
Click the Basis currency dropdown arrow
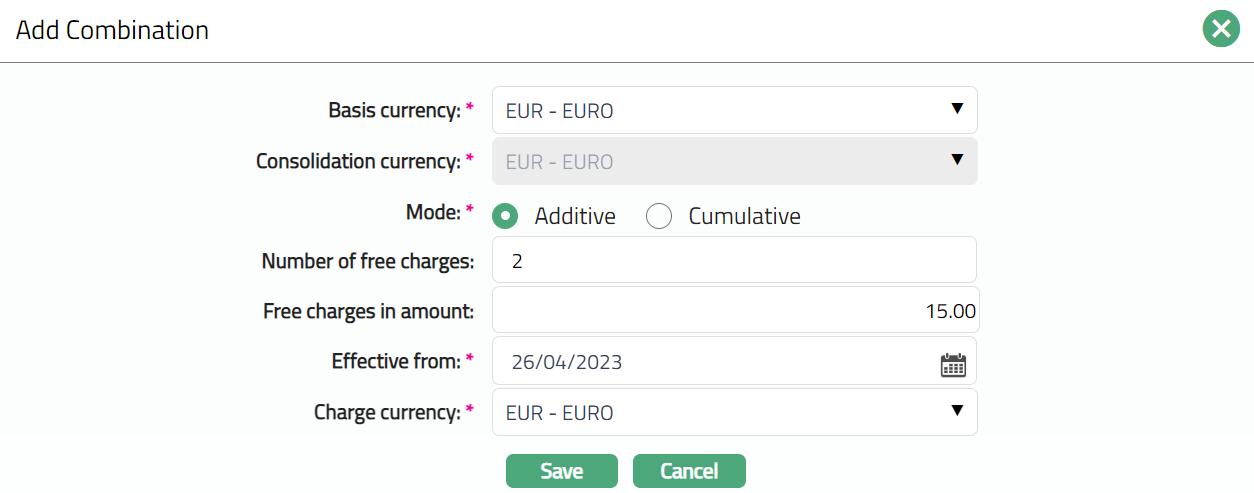[956, 109]
